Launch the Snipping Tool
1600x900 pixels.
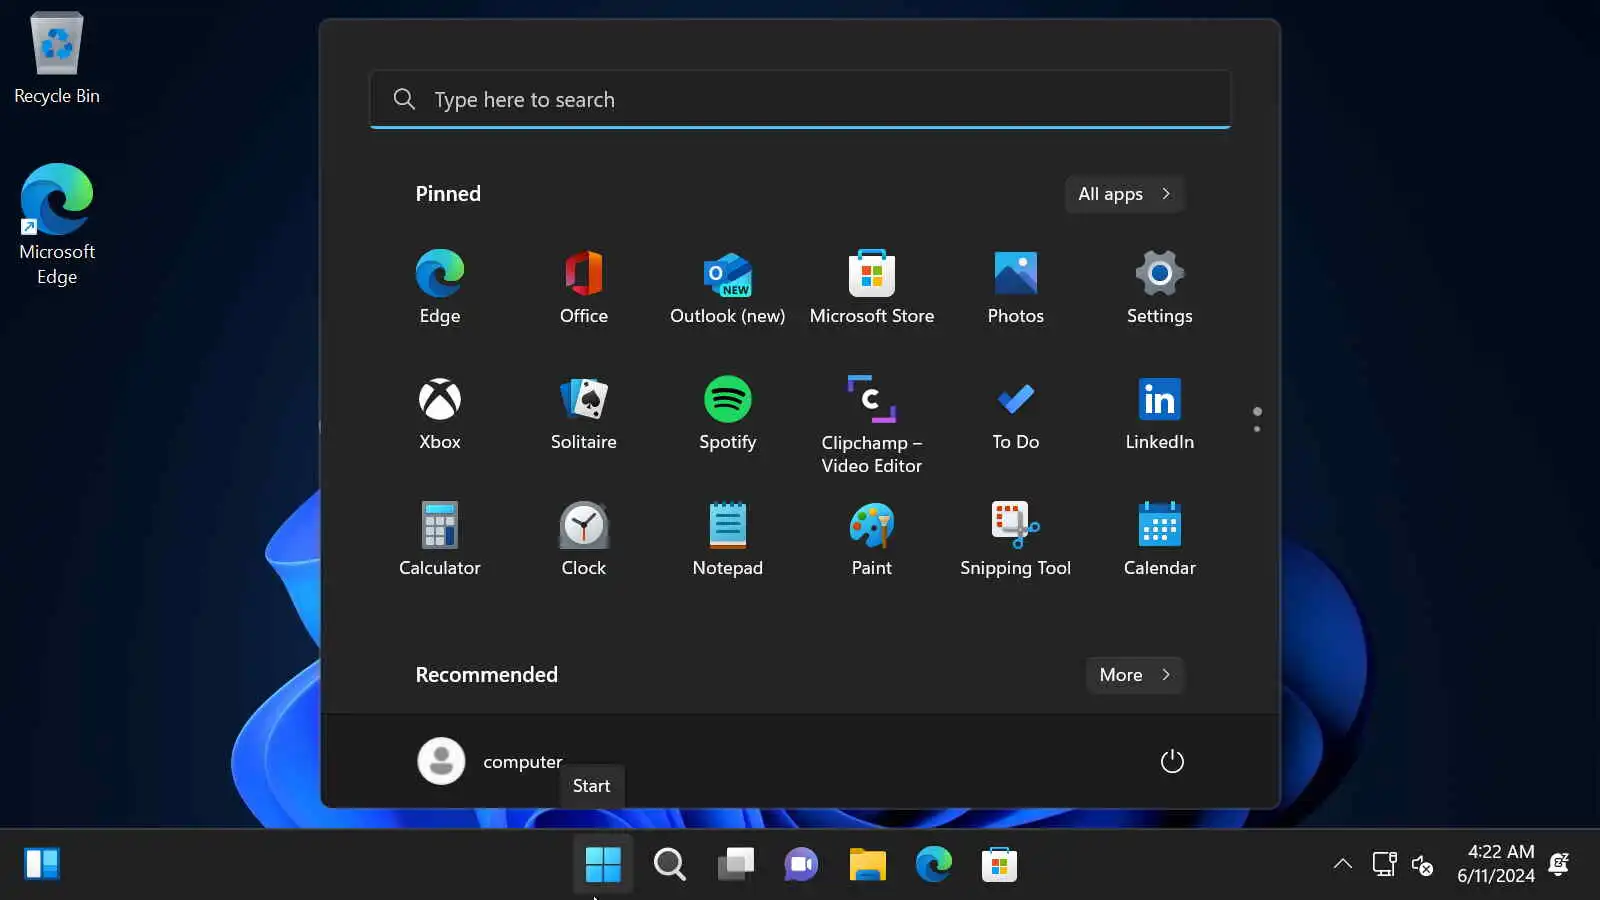1016,539
